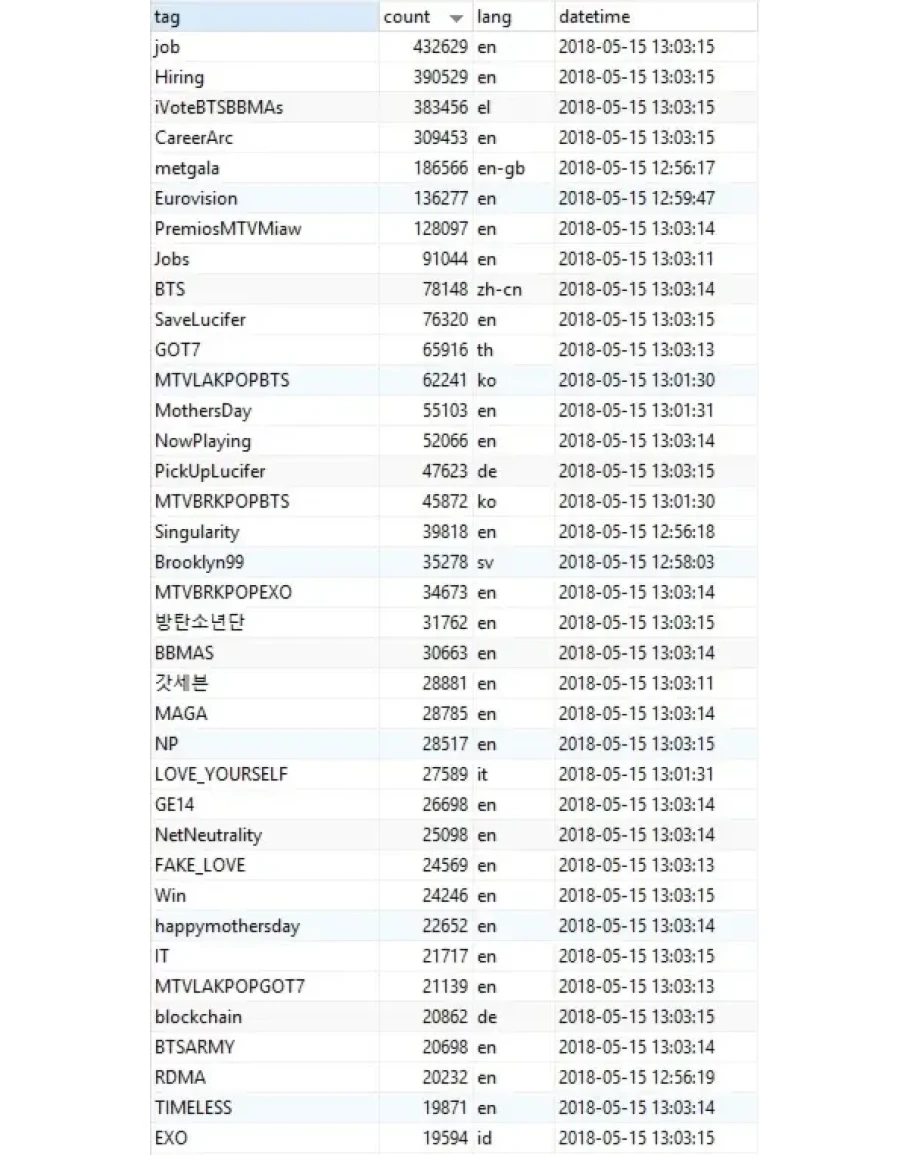Screen dimensions: 910x1155
Task: Select the zh-cn lang cell for BTS
Action: click(499, 289)
